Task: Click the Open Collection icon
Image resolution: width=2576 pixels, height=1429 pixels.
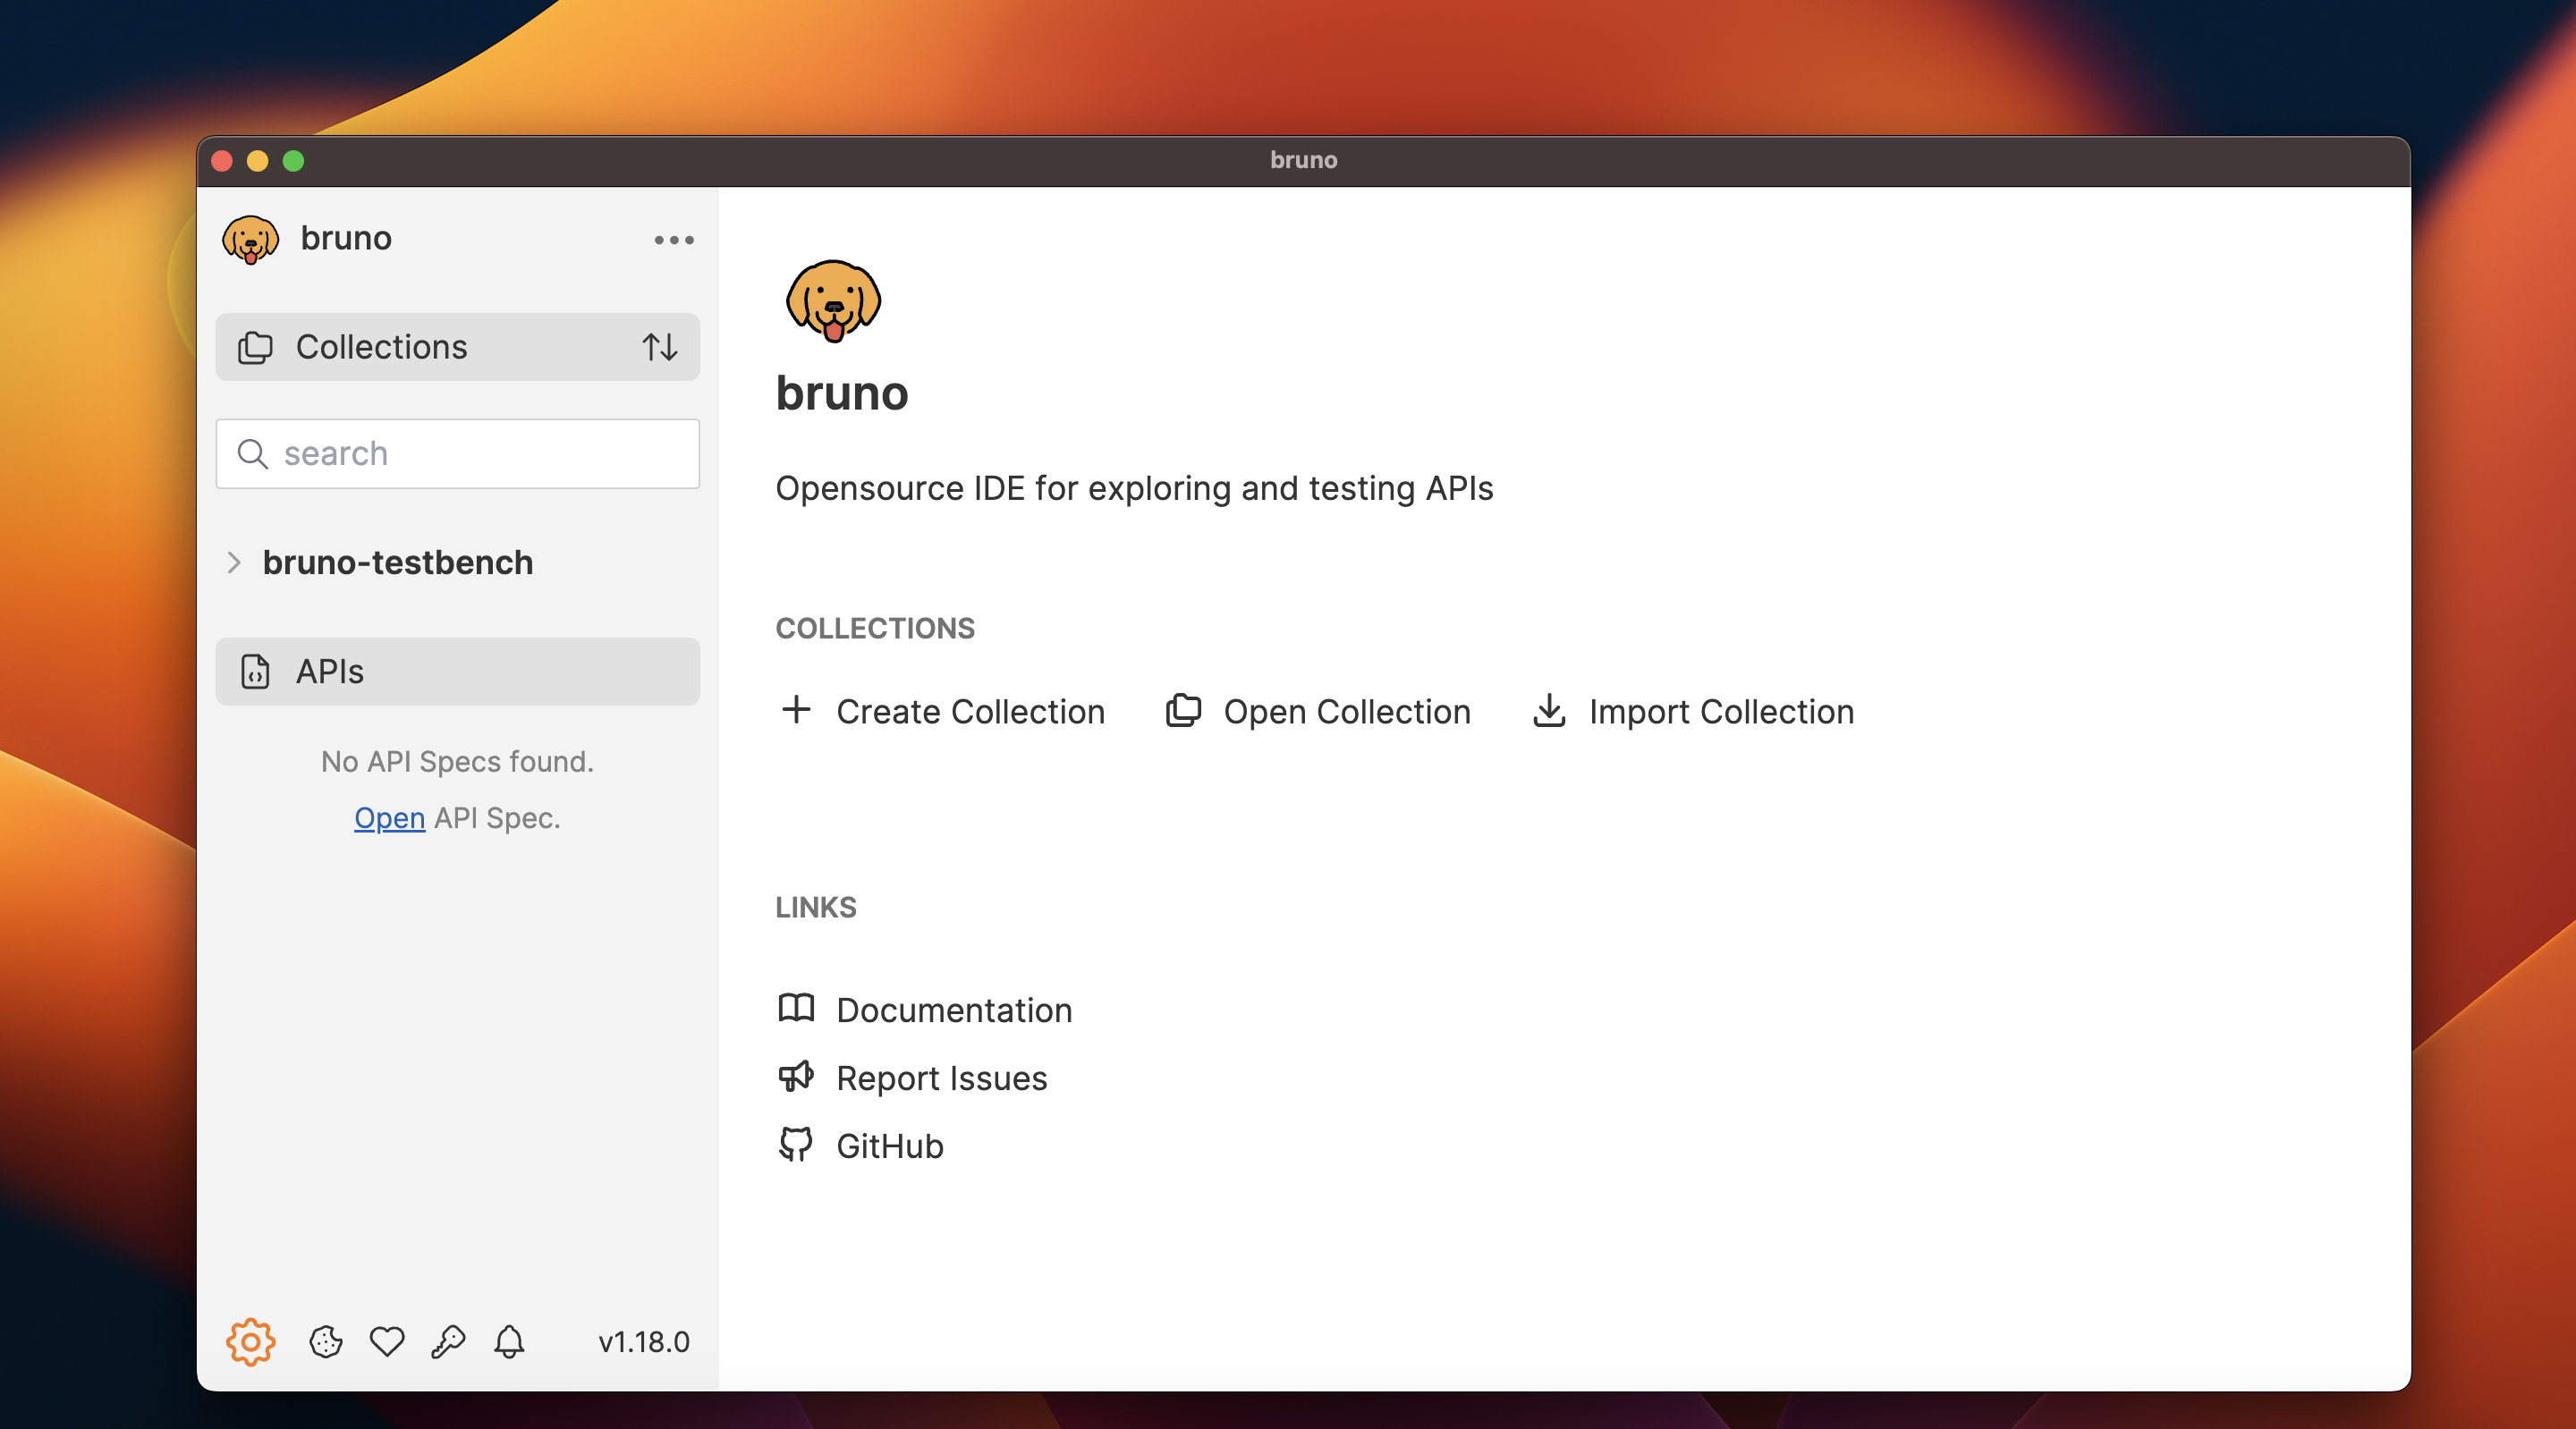Action: click(1181, 709)
